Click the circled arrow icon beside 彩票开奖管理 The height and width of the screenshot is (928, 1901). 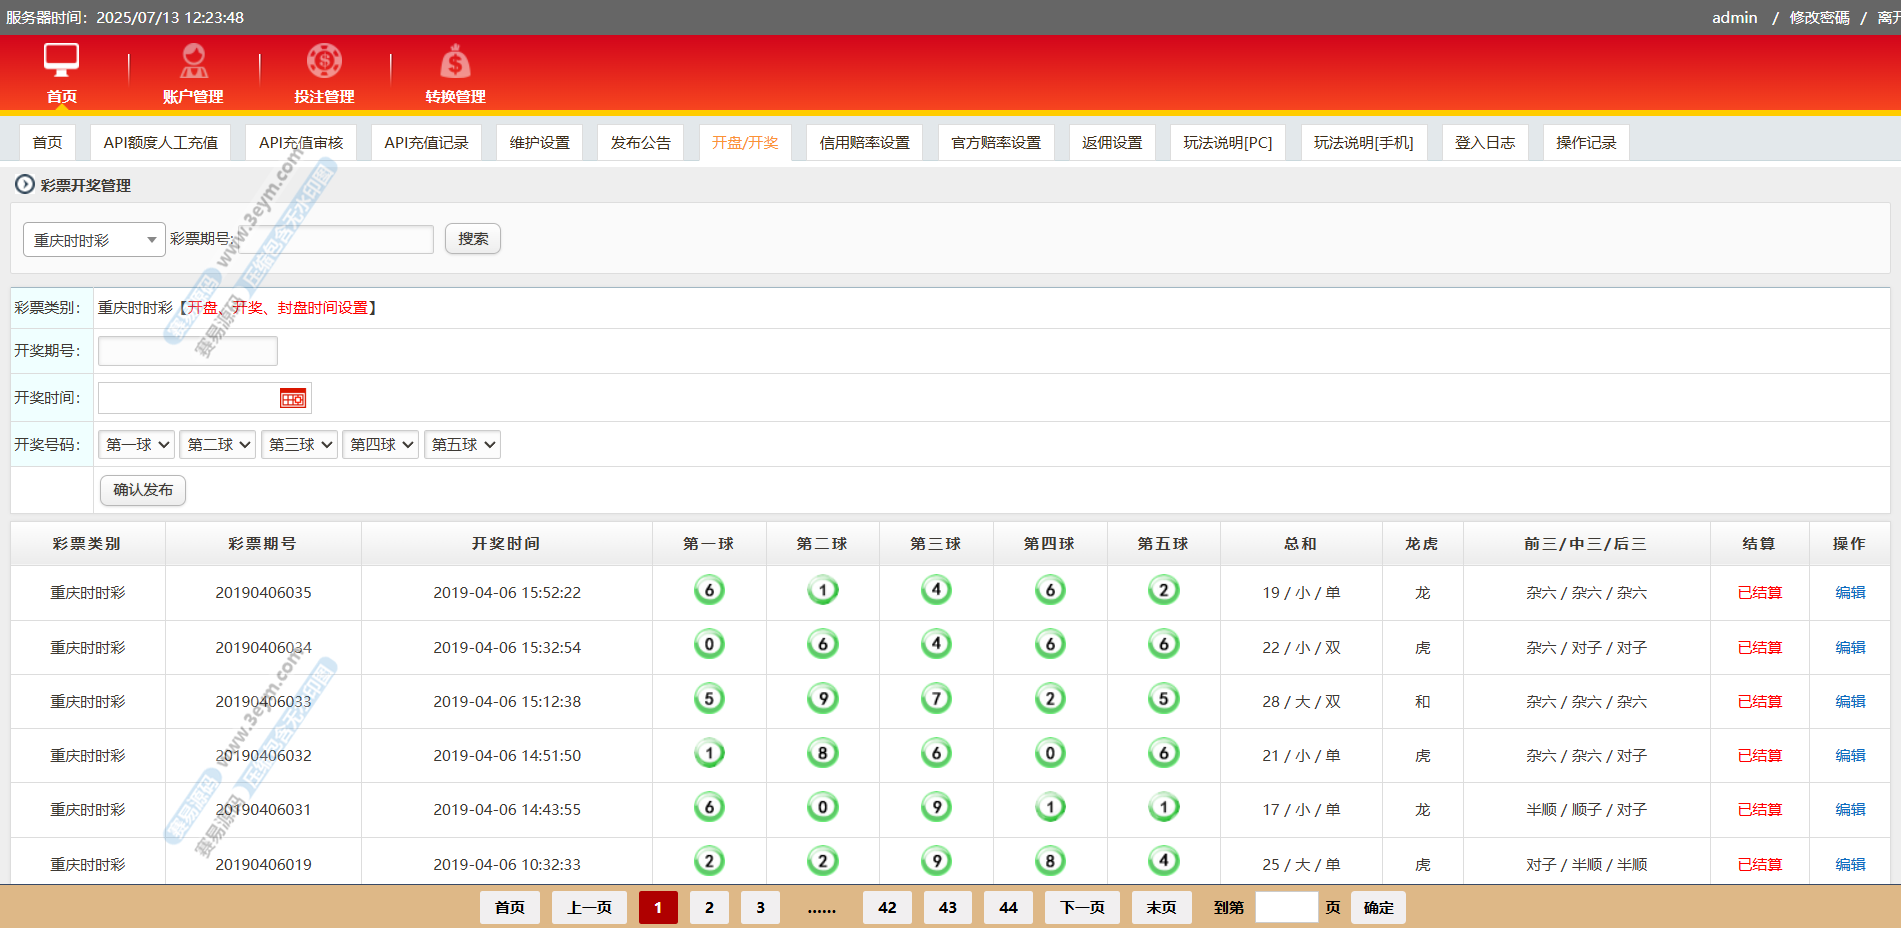[25, 184]
